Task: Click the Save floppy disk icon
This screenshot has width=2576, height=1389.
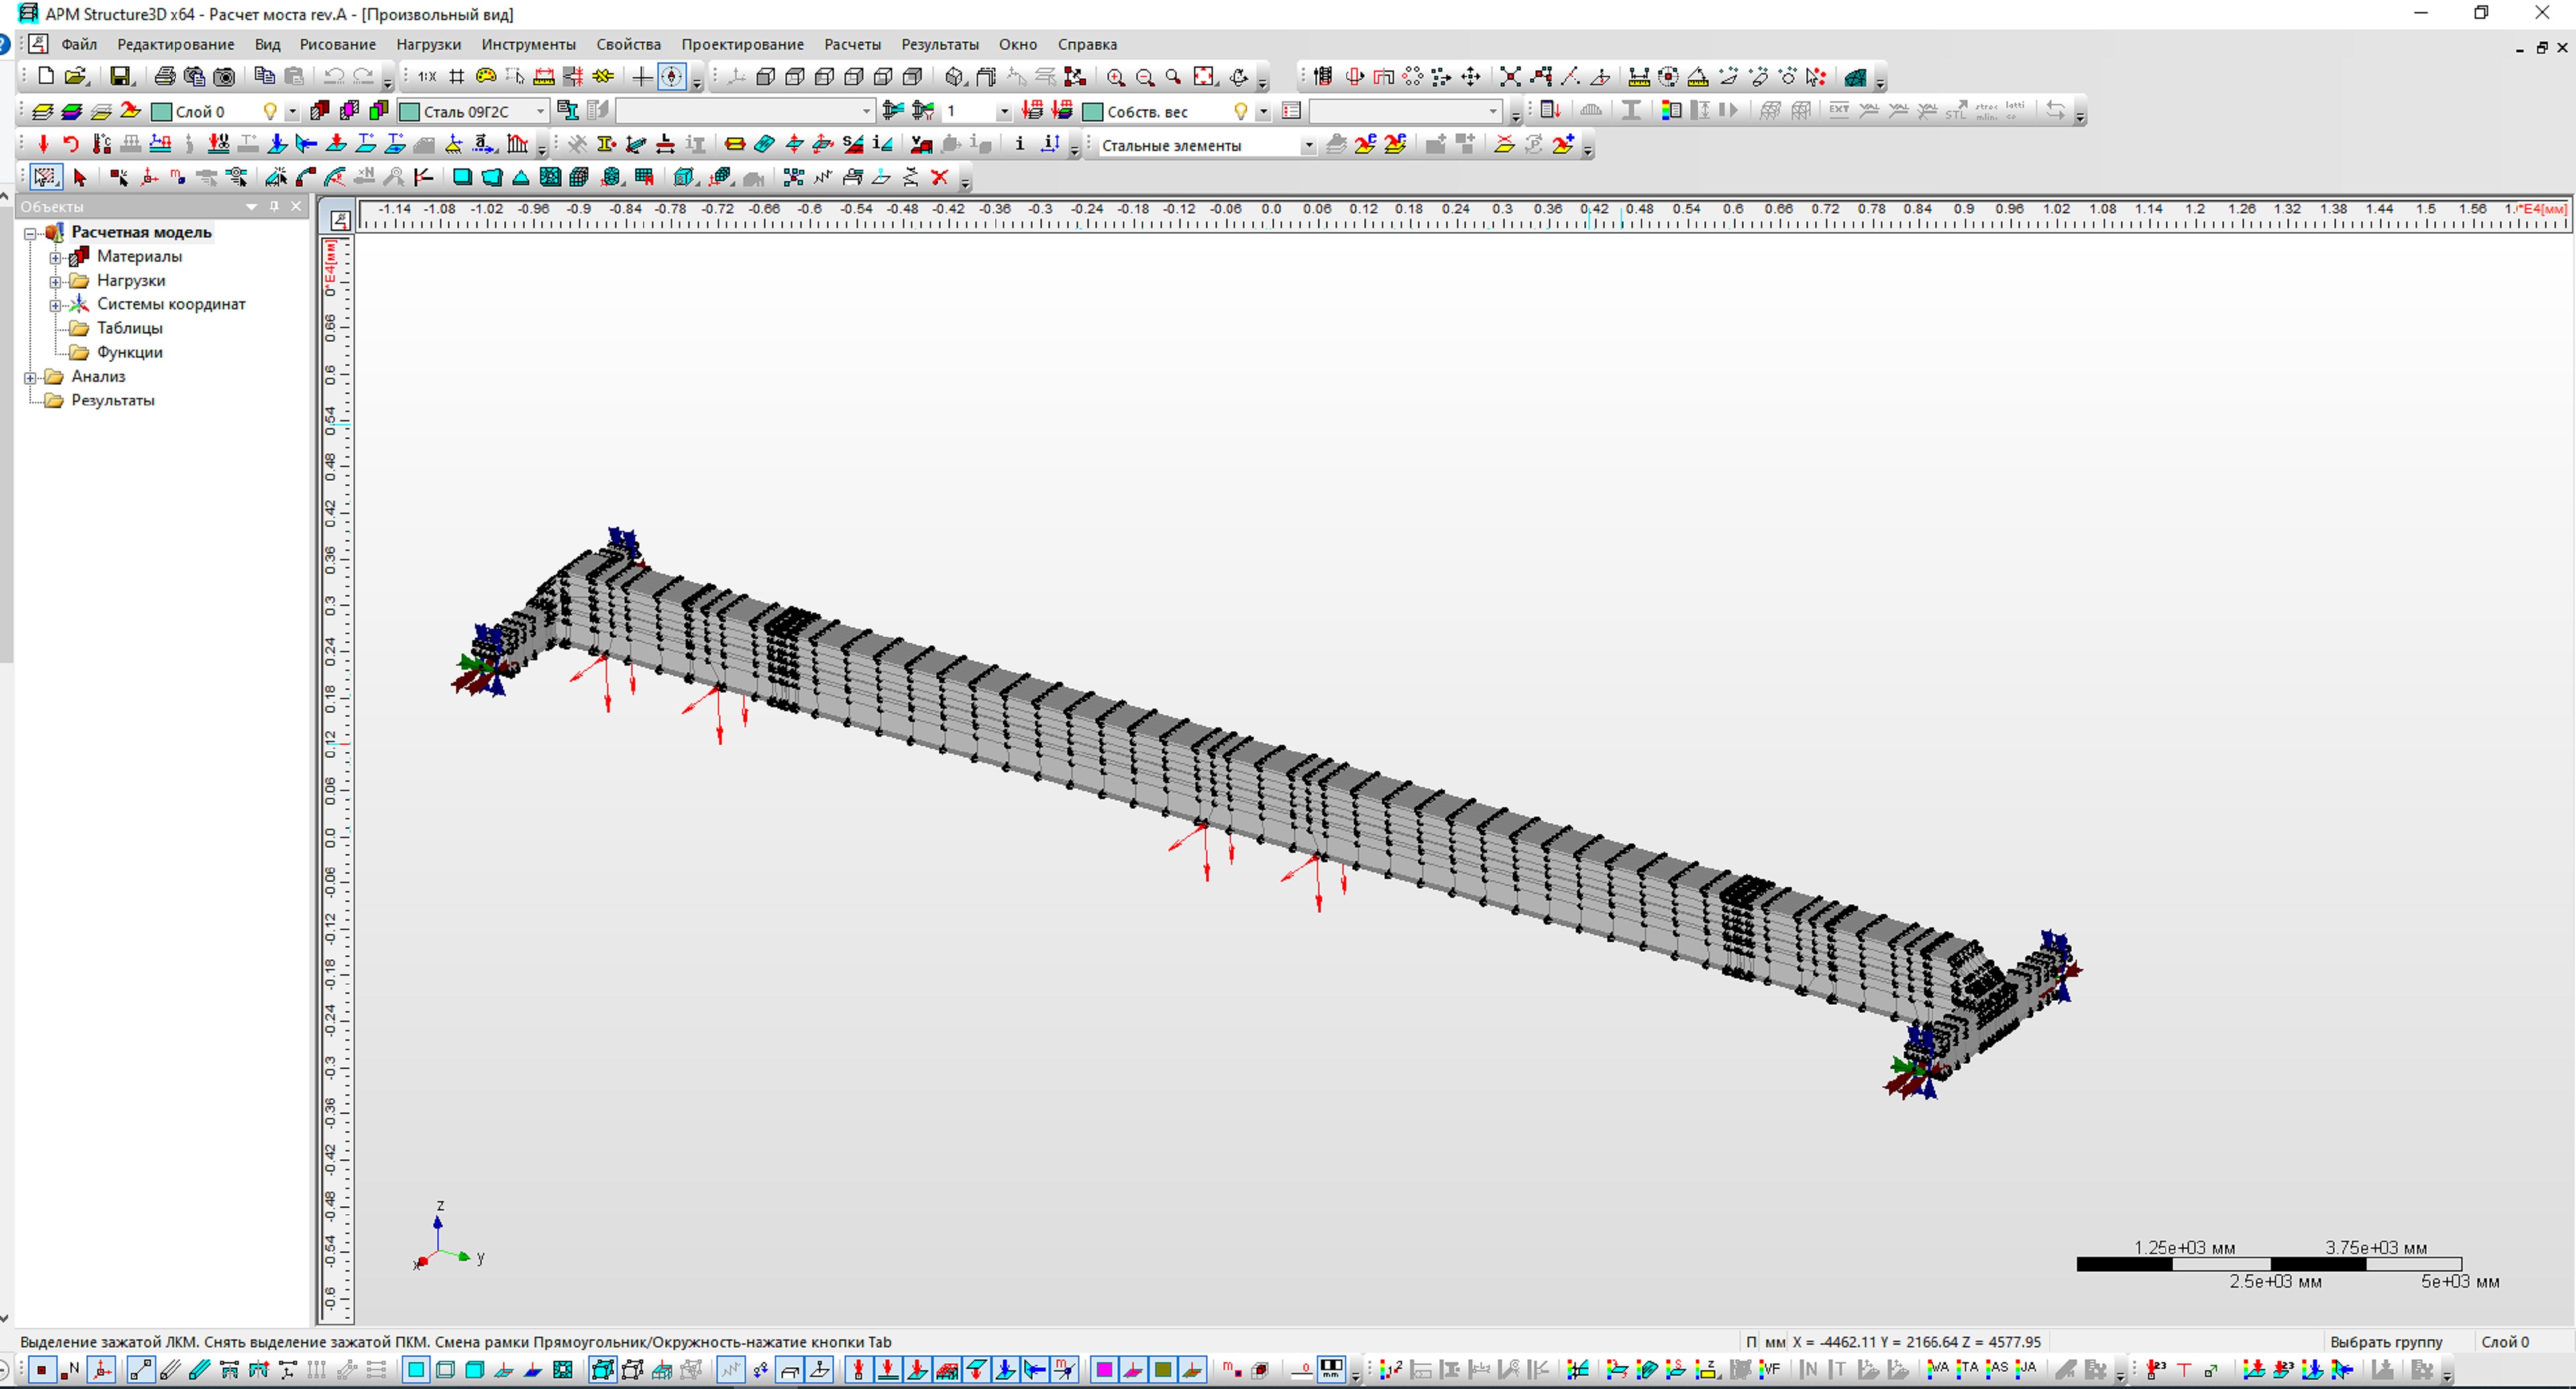Action: click(120, 77)
